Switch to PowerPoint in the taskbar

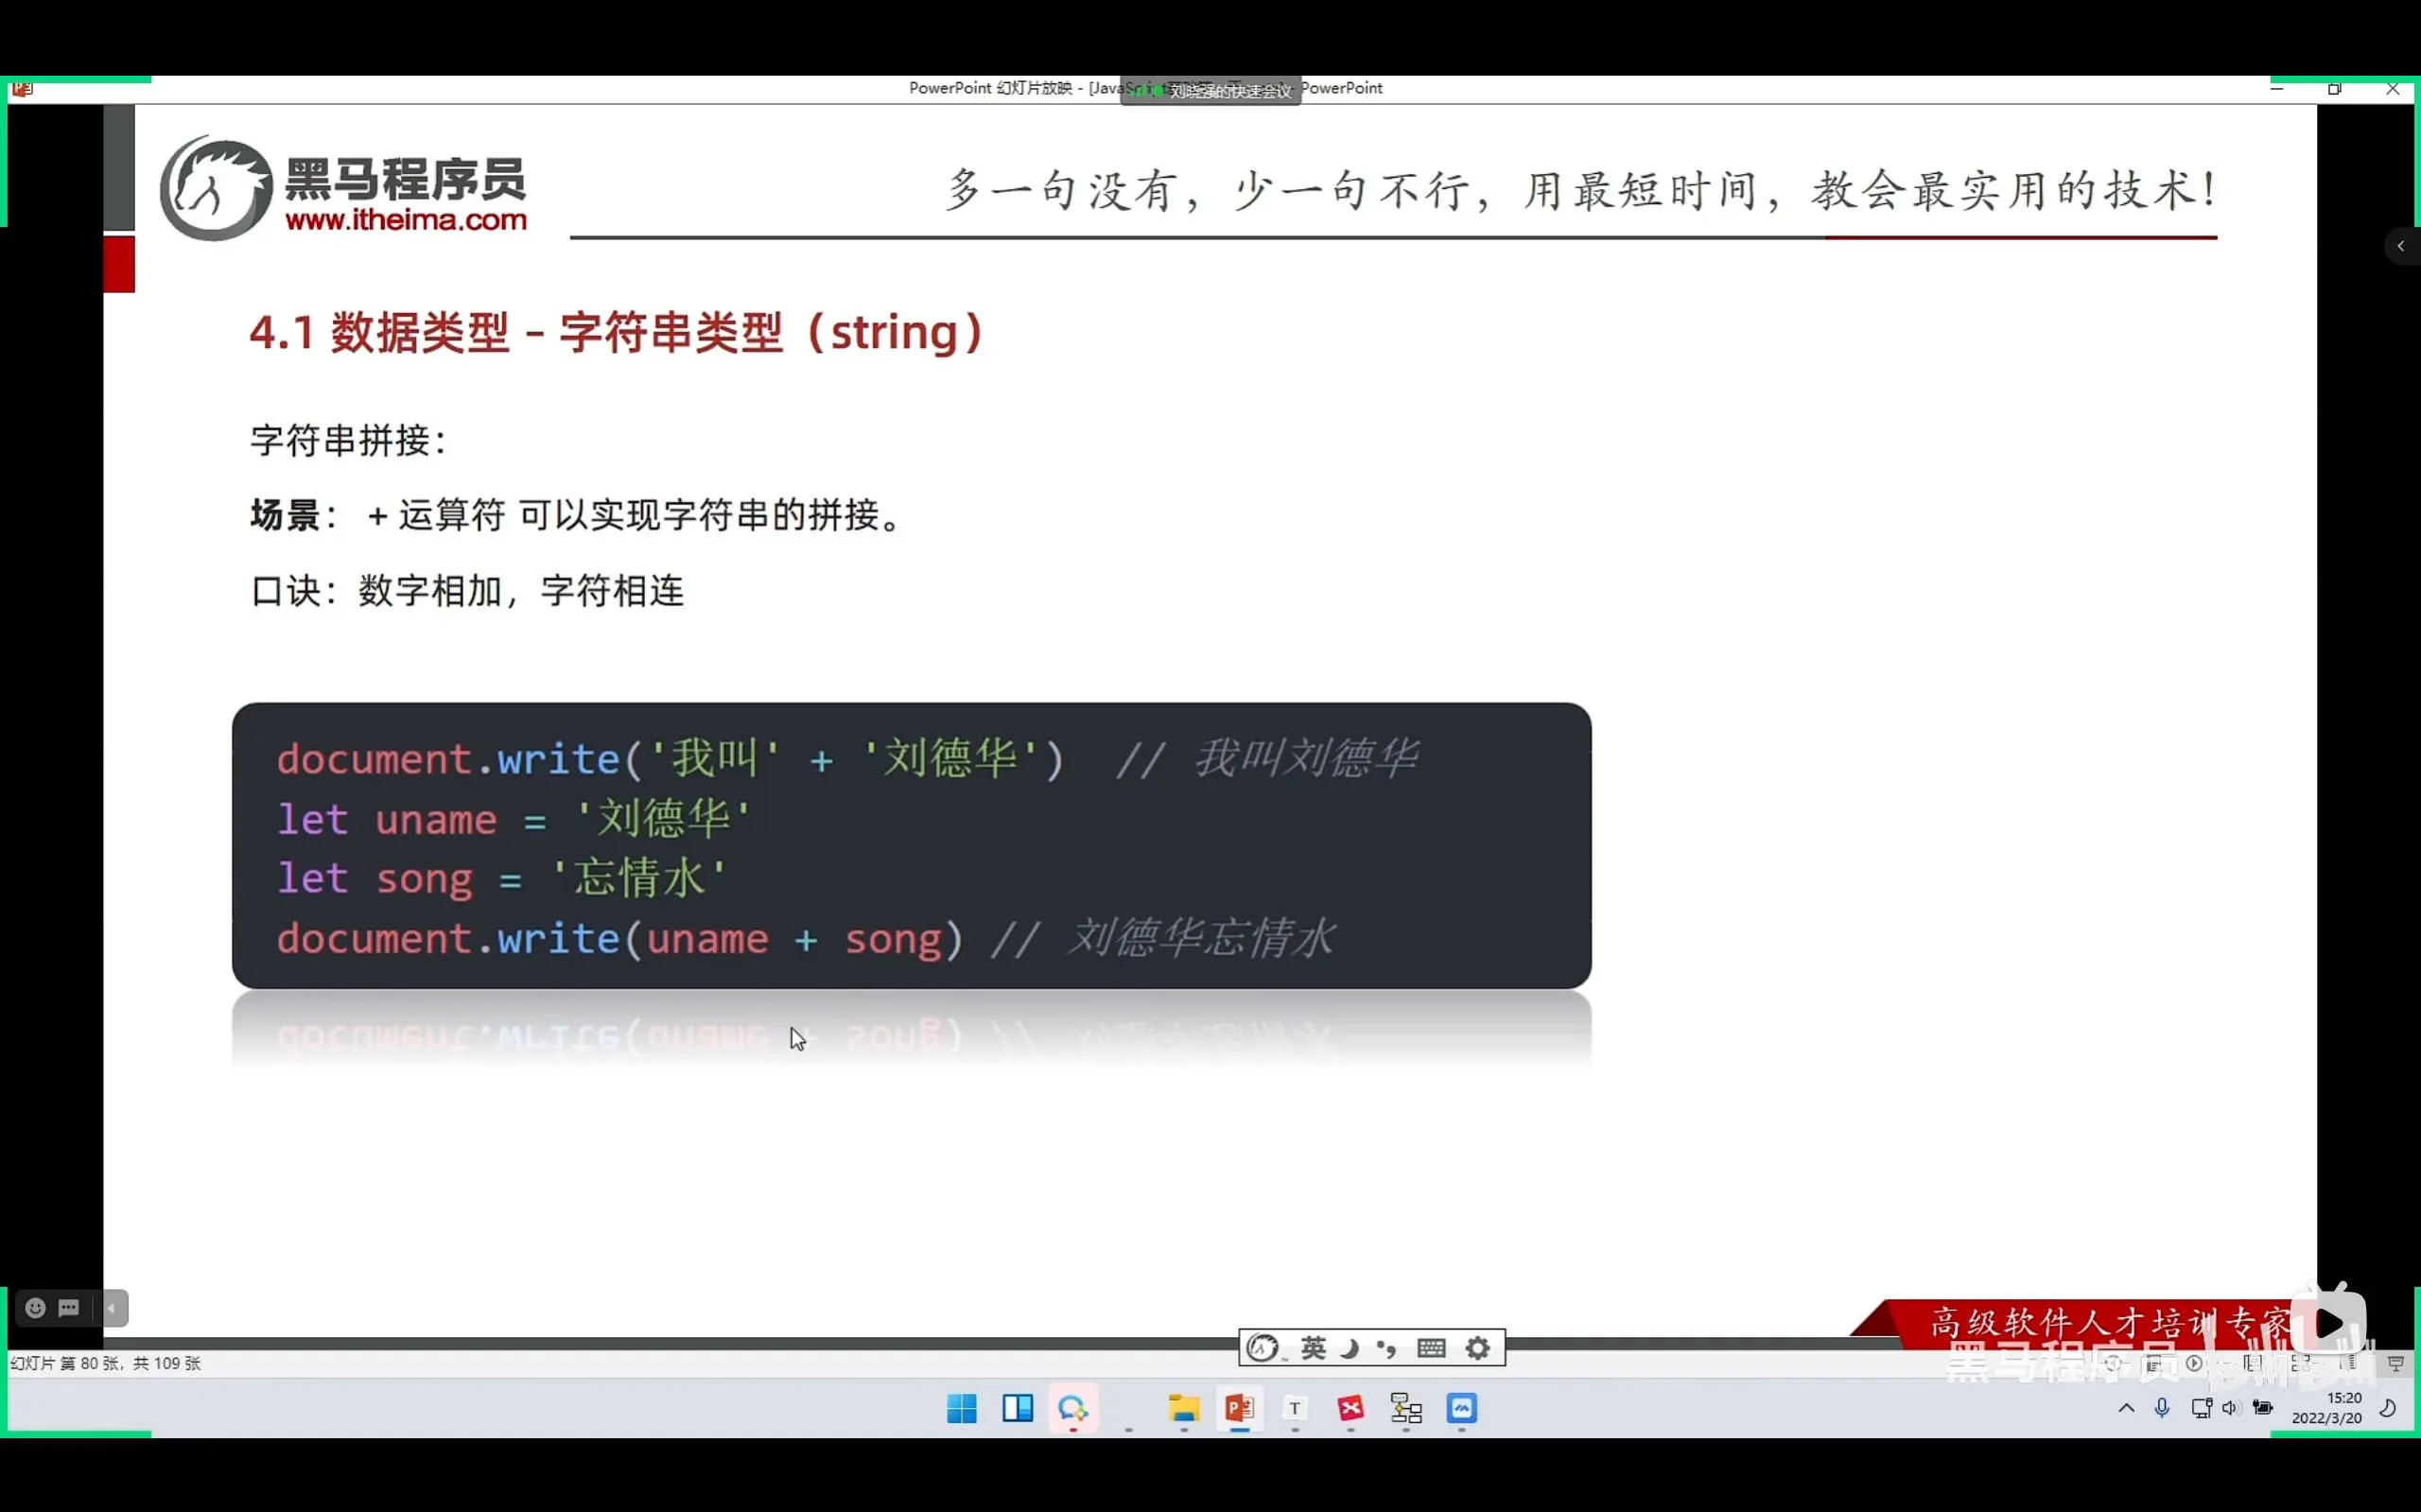click(x=1239, y=1408)
